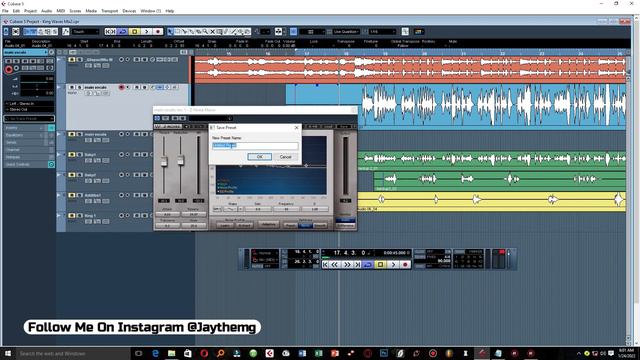The height and width of the screenshot is (360, 640).
Task: Toggle Cycle in the top toolbar
Action: point(122,31)
